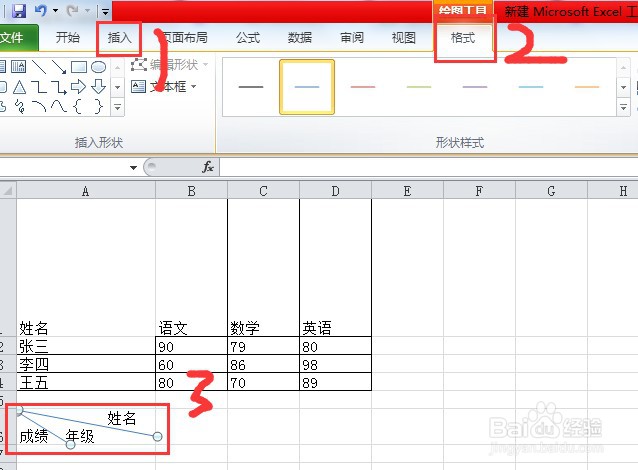Switch to the 公式 ribbon tab
This screenshot has width=638, height=470.
click(x=248, y=38)
